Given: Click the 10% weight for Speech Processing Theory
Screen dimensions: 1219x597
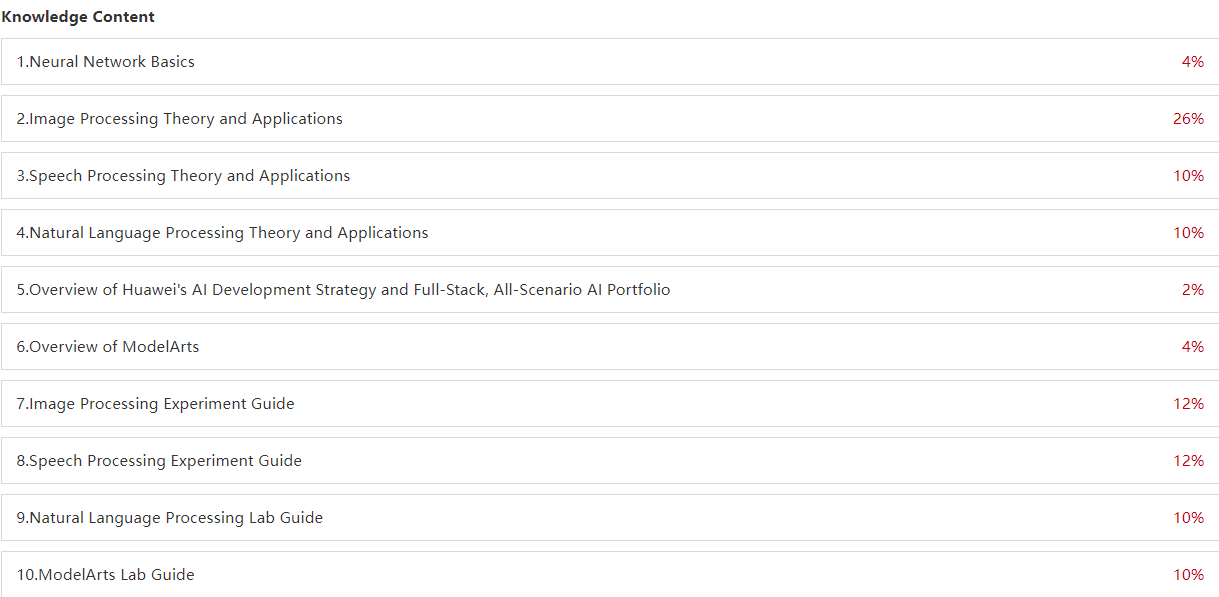Looking at the screenshot, I should (1188, 176).
